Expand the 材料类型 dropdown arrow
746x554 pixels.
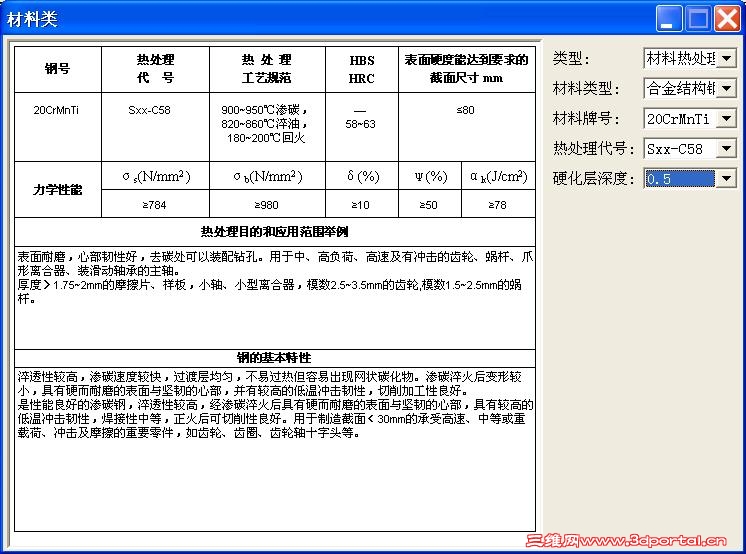pyautogui.click(x=726, y=89)
